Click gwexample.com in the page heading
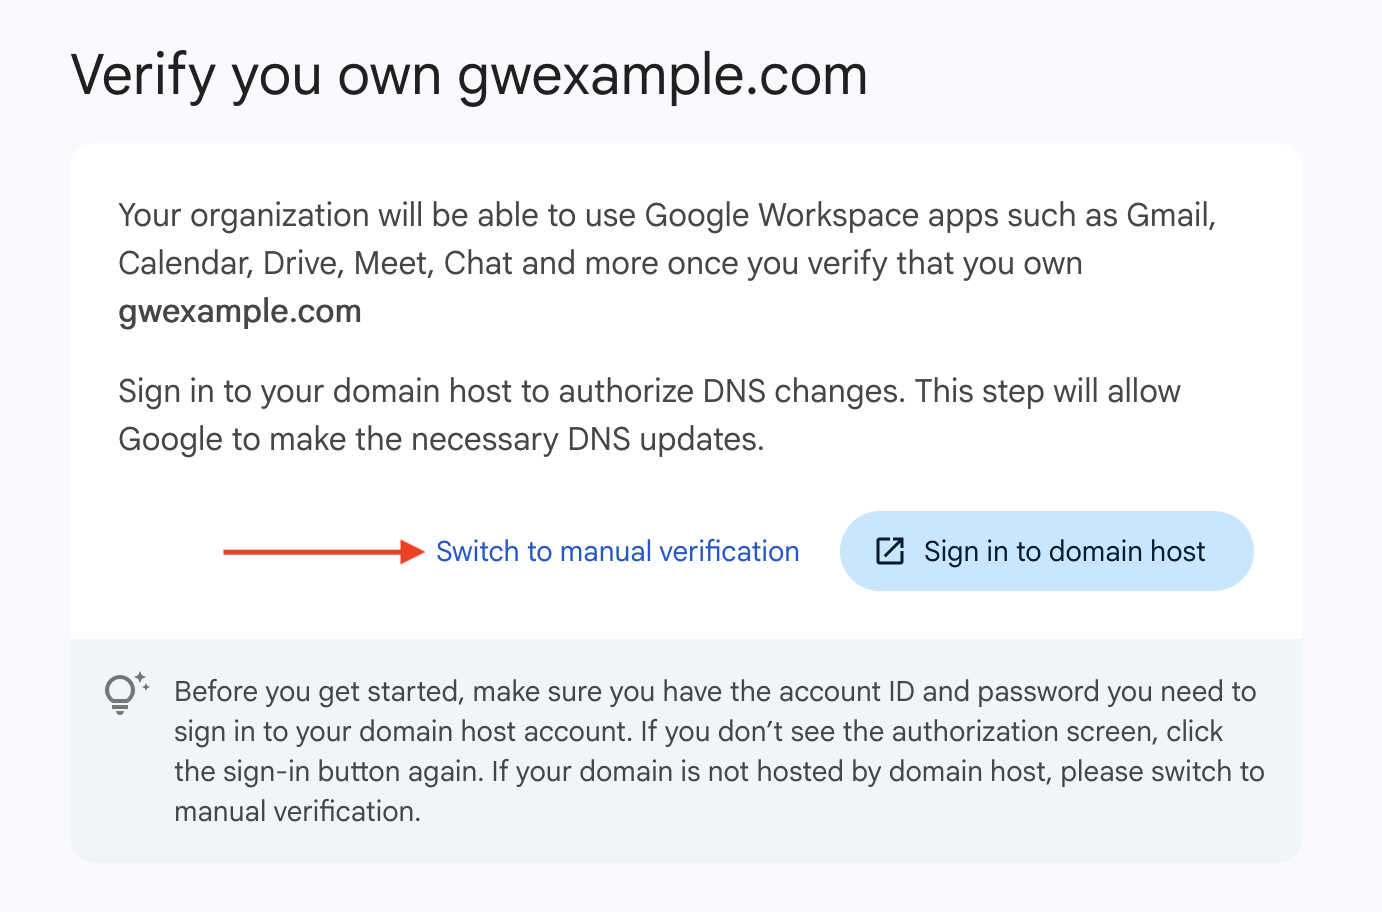Screen dimensions: 1382x912 pyautogui.click(x=663, y=76)
